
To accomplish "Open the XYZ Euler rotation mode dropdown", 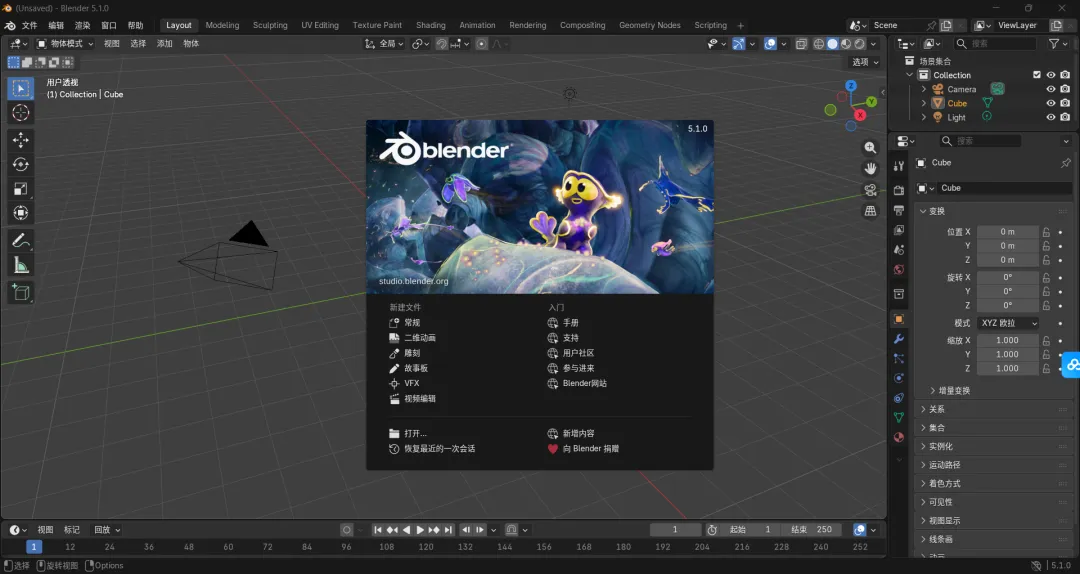I will pos(1008,323).
